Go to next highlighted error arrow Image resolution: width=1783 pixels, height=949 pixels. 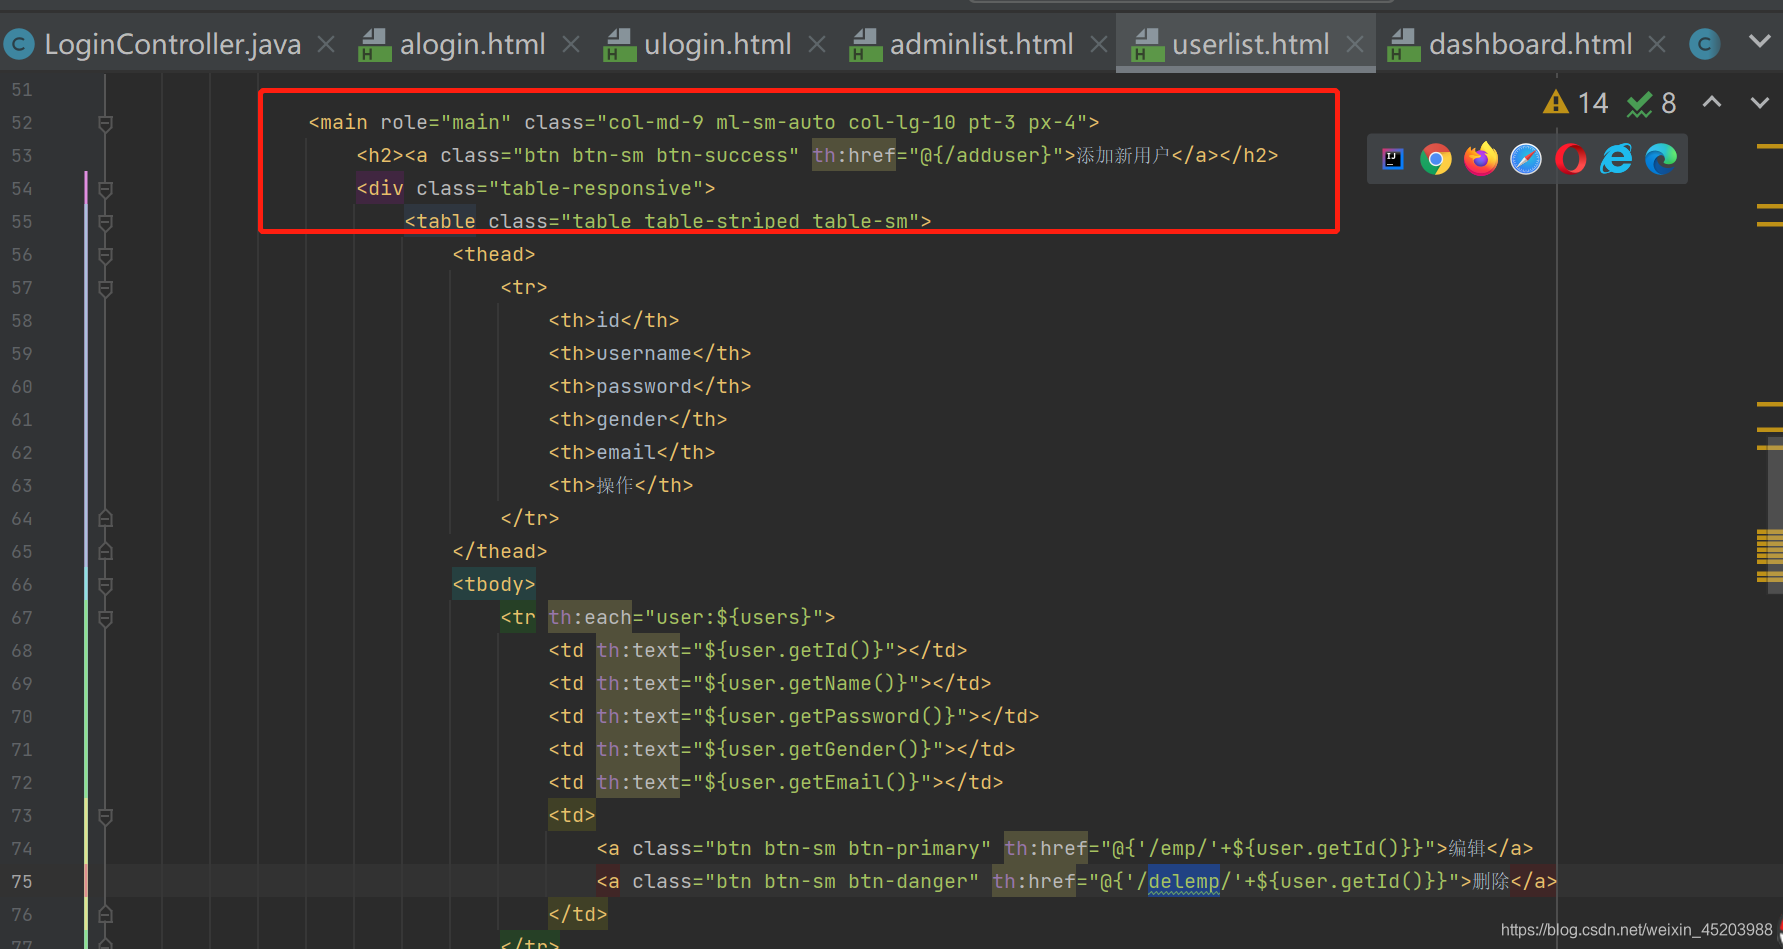(1760, 102)
